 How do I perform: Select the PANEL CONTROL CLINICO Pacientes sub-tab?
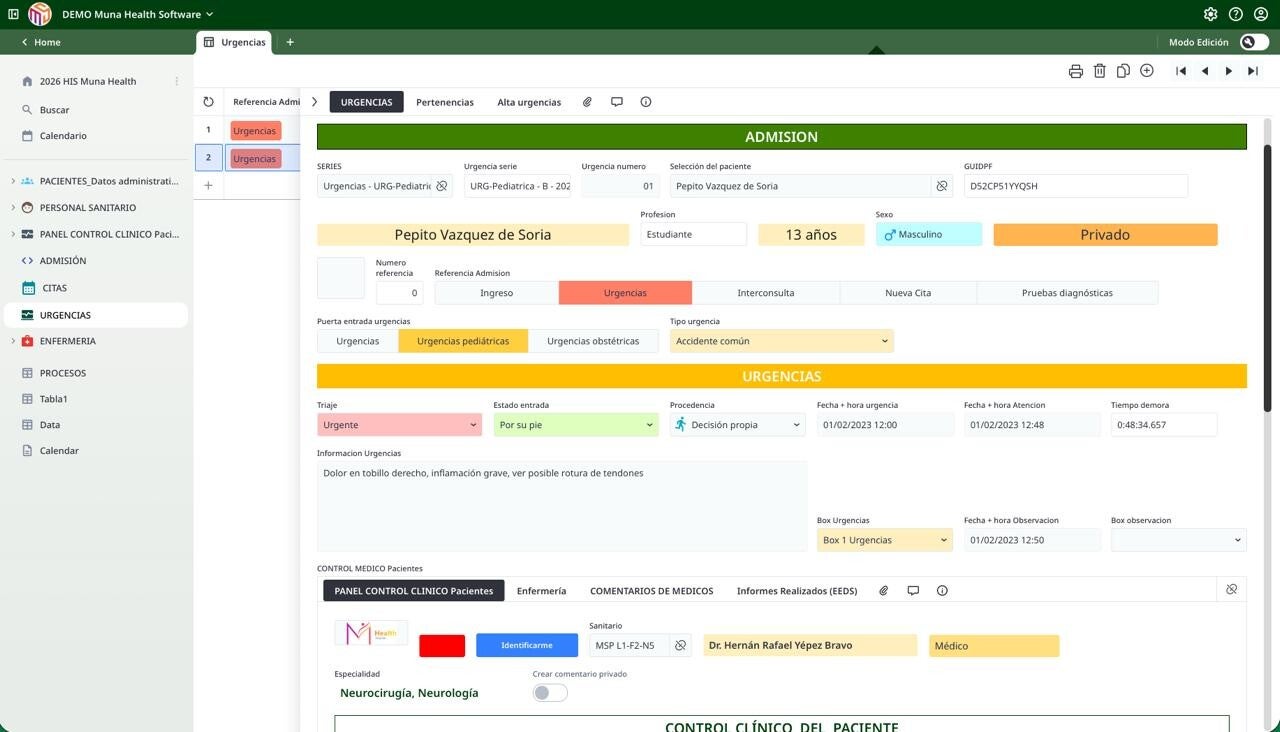414,591
